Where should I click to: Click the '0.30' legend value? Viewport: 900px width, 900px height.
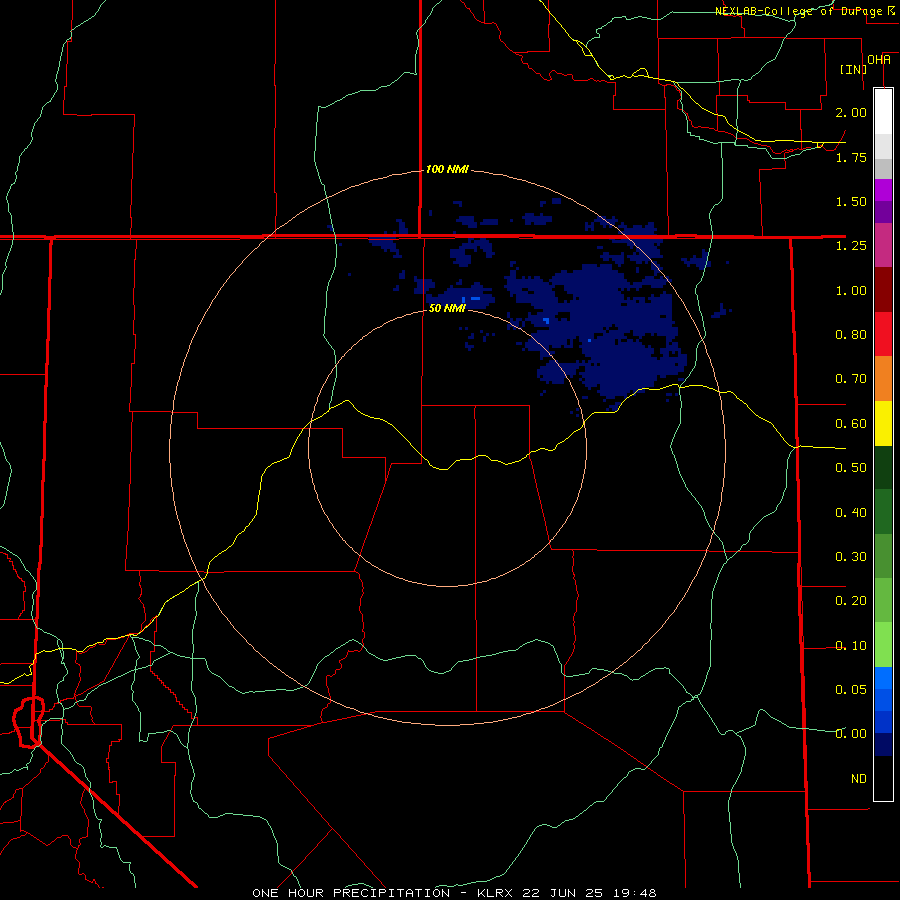[x=851, y=557]
